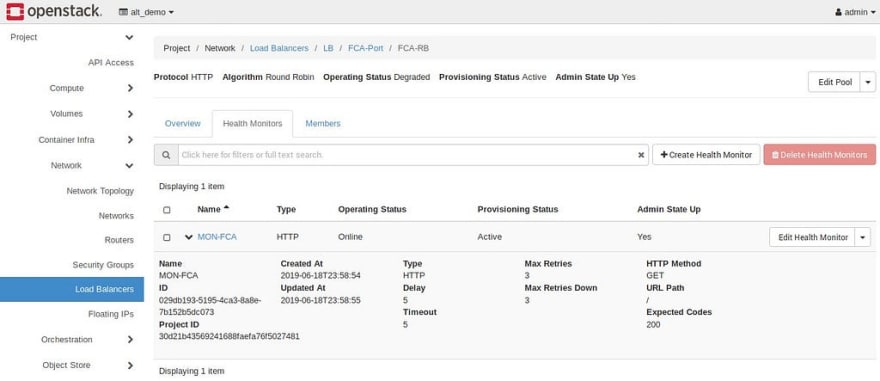Expand the Container Infra sidebar section
The width and height of the screenshot is (880, 381).
click(130, 140)
